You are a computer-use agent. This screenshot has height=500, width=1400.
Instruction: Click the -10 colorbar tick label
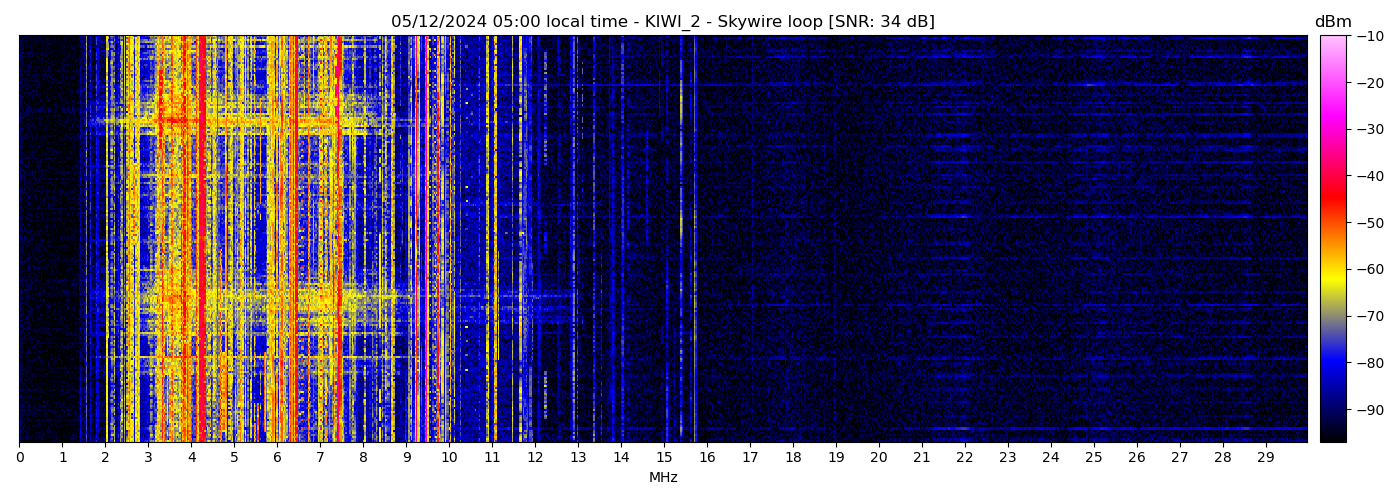1371,36
